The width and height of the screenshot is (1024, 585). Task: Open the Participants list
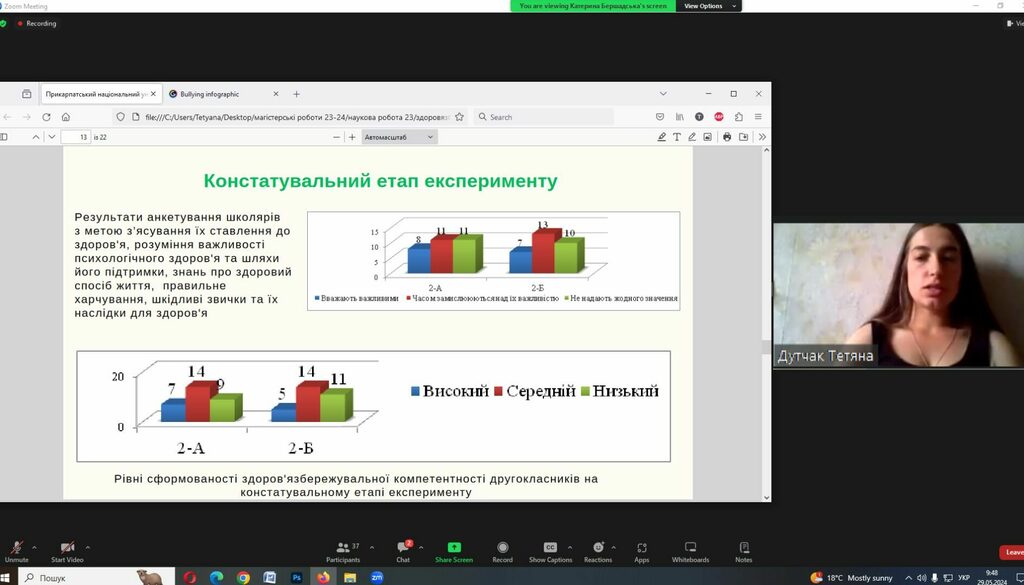click(x=341, y=548)
